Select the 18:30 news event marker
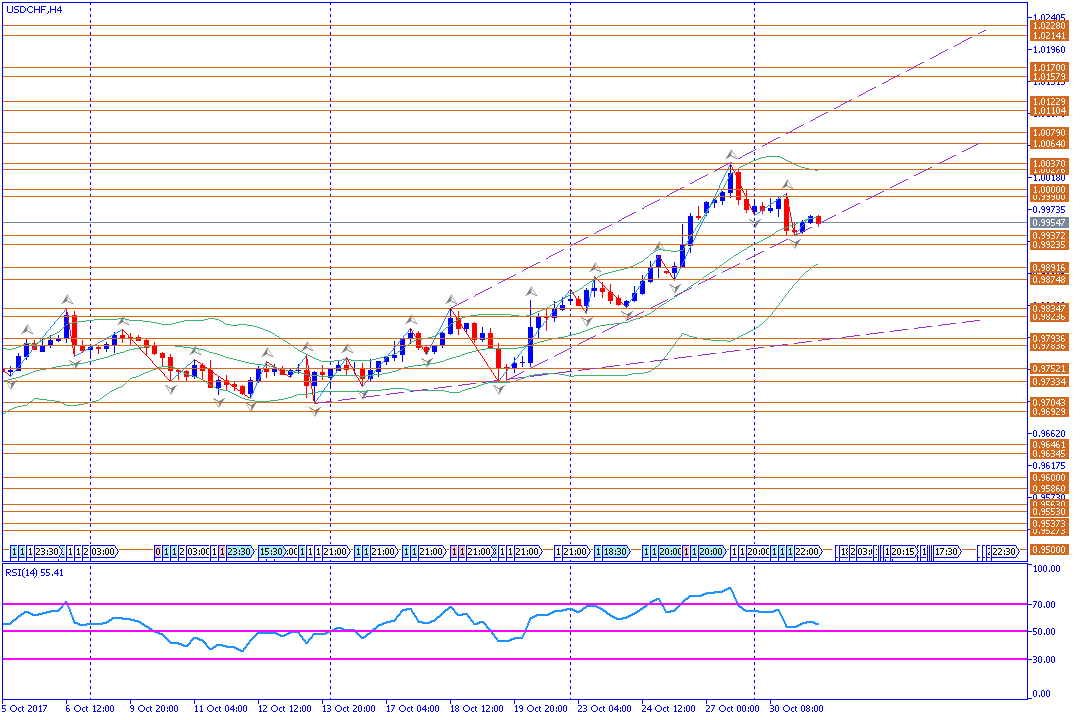The height and width of the screenshot is (720, 1080). point(614,552)
